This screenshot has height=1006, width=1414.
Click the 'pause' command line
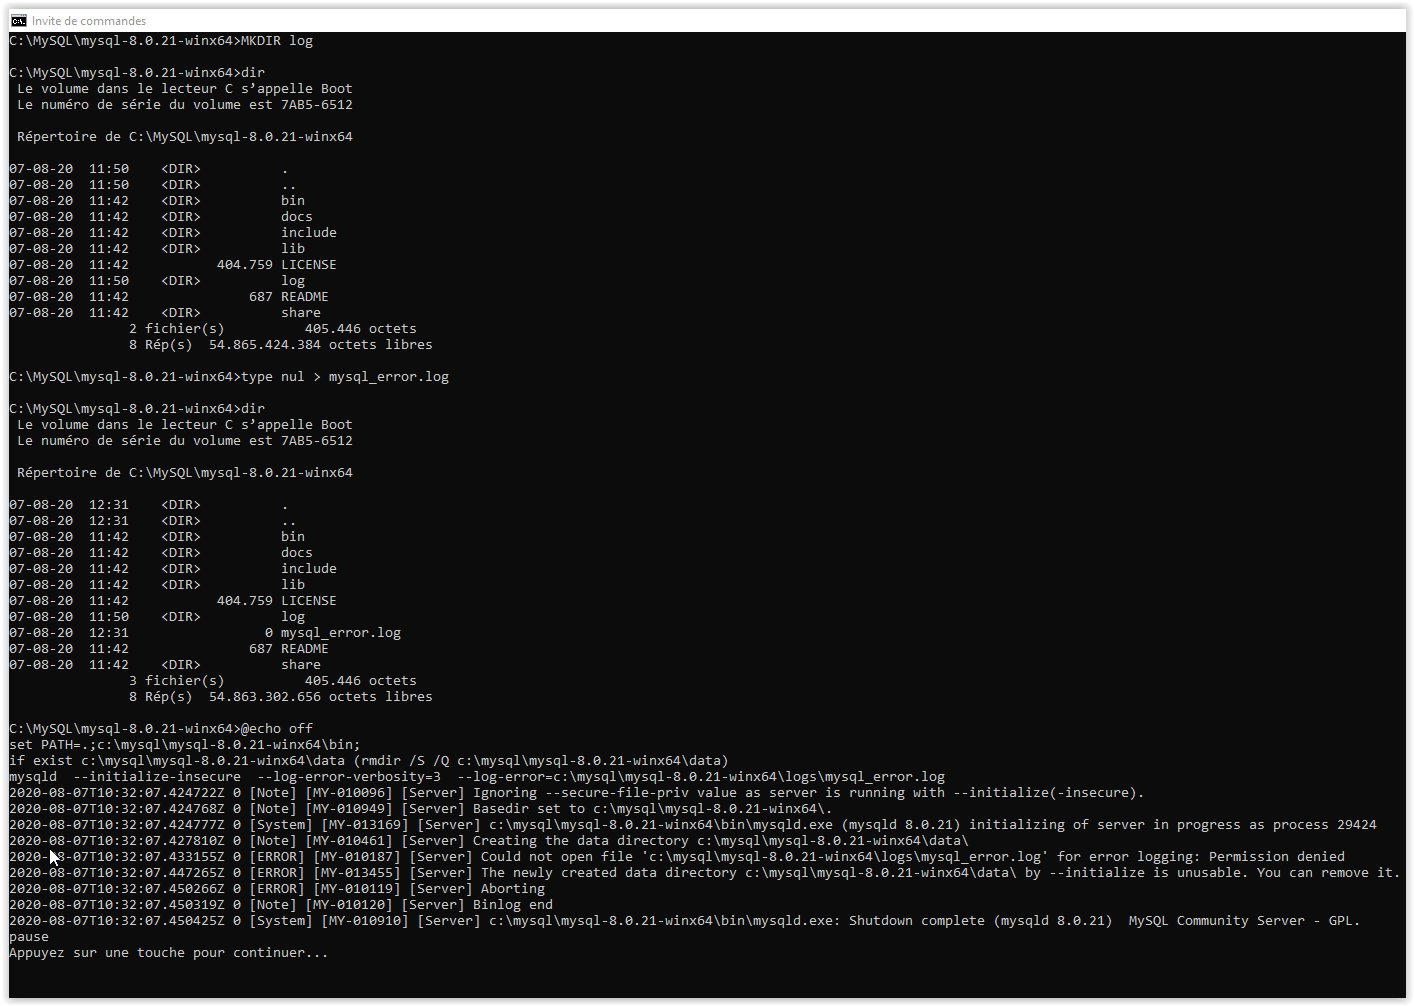(29, 937)
